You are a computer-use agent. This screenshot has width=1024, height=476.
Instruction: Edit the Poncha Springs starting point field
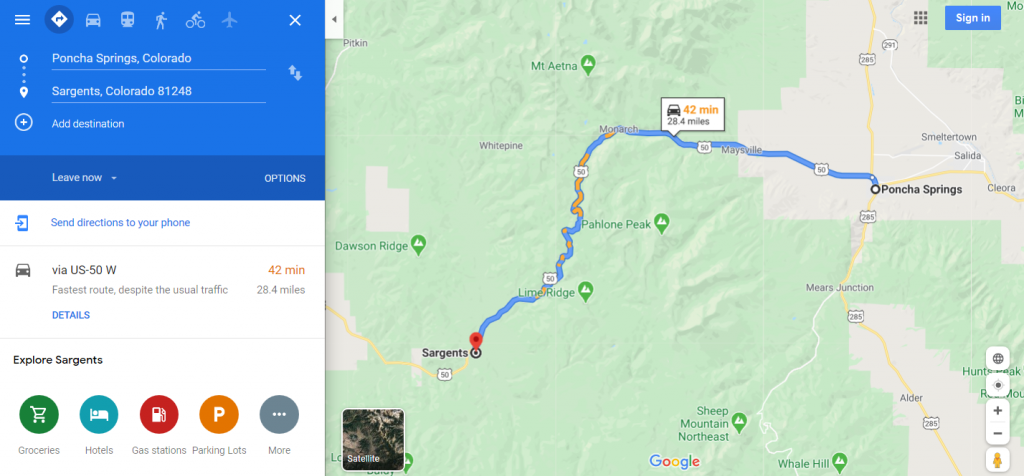pos(159,58)
